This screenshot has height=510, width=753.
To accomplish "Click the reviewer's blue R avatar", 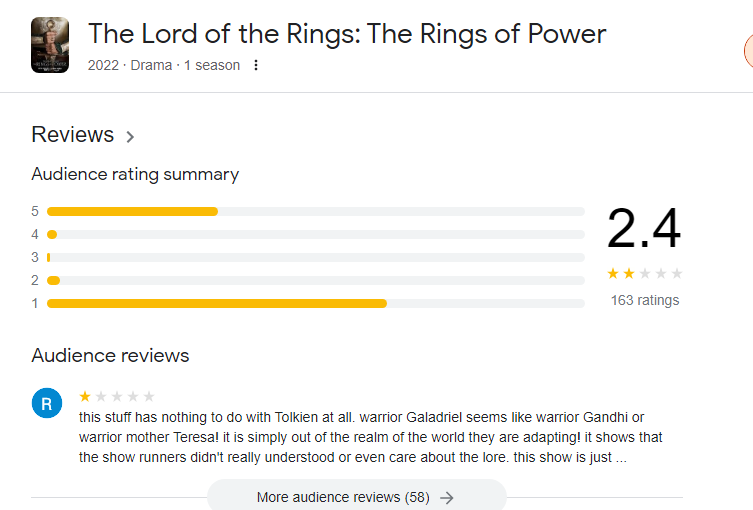I will (47, 404).
